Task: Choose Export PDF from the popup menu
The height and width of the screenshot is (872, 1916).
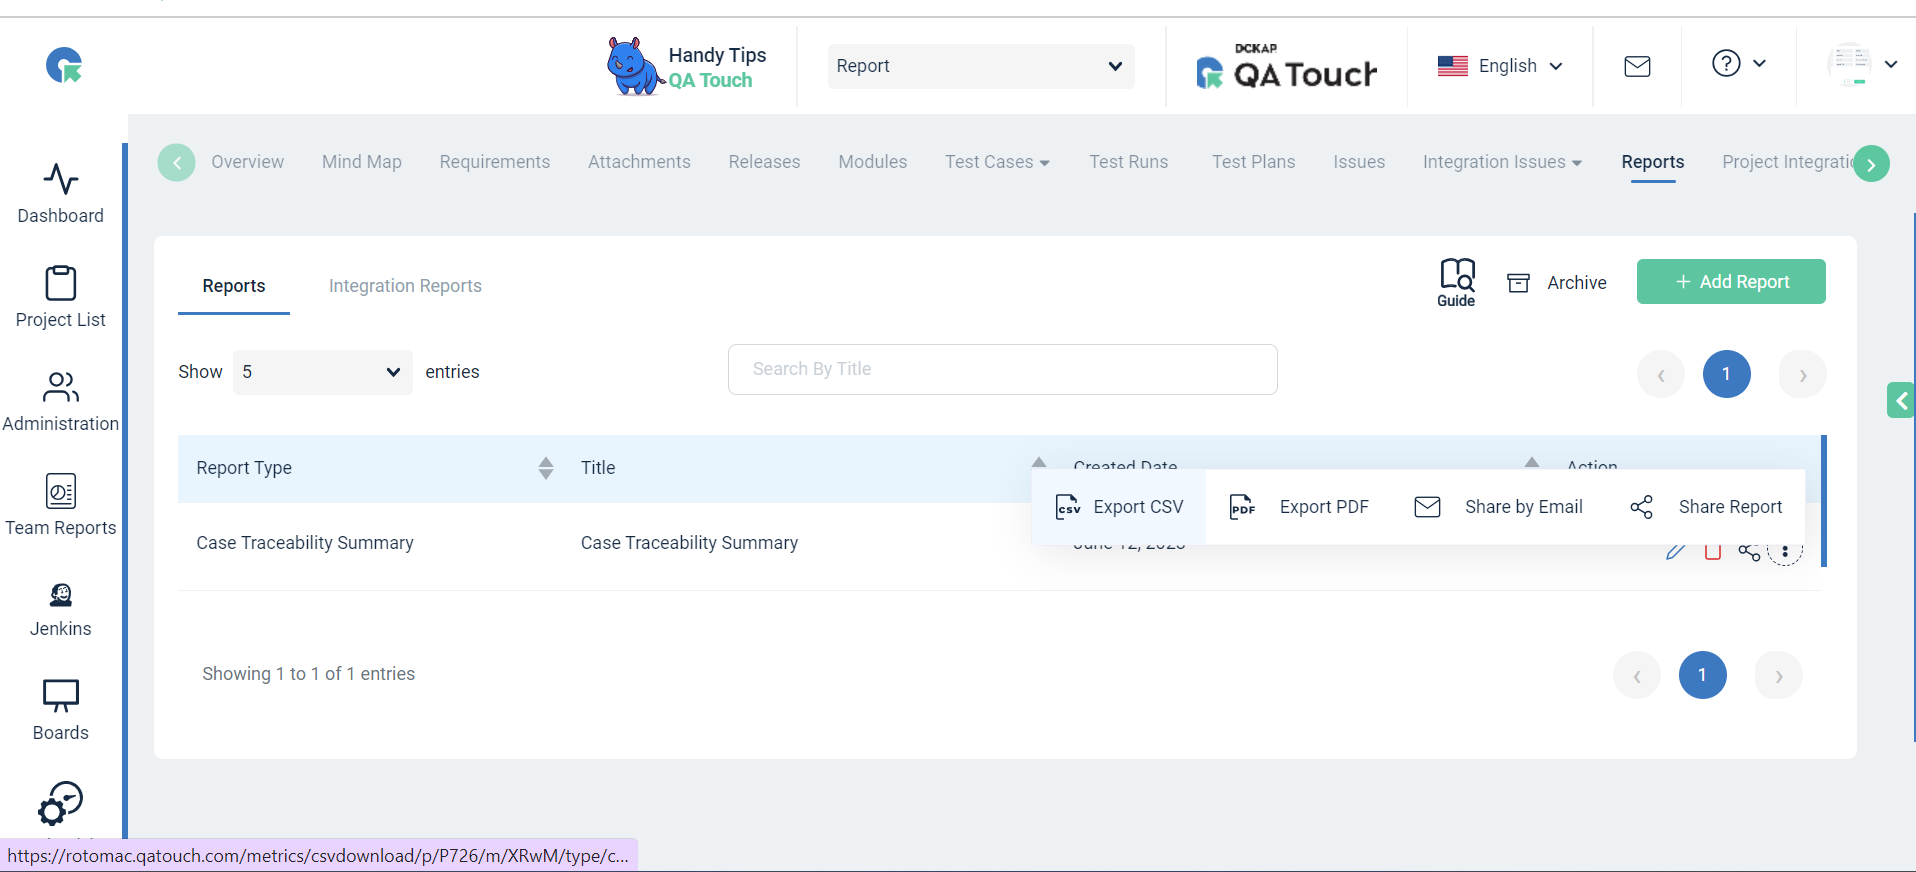Action: [x=1298, y=507]
